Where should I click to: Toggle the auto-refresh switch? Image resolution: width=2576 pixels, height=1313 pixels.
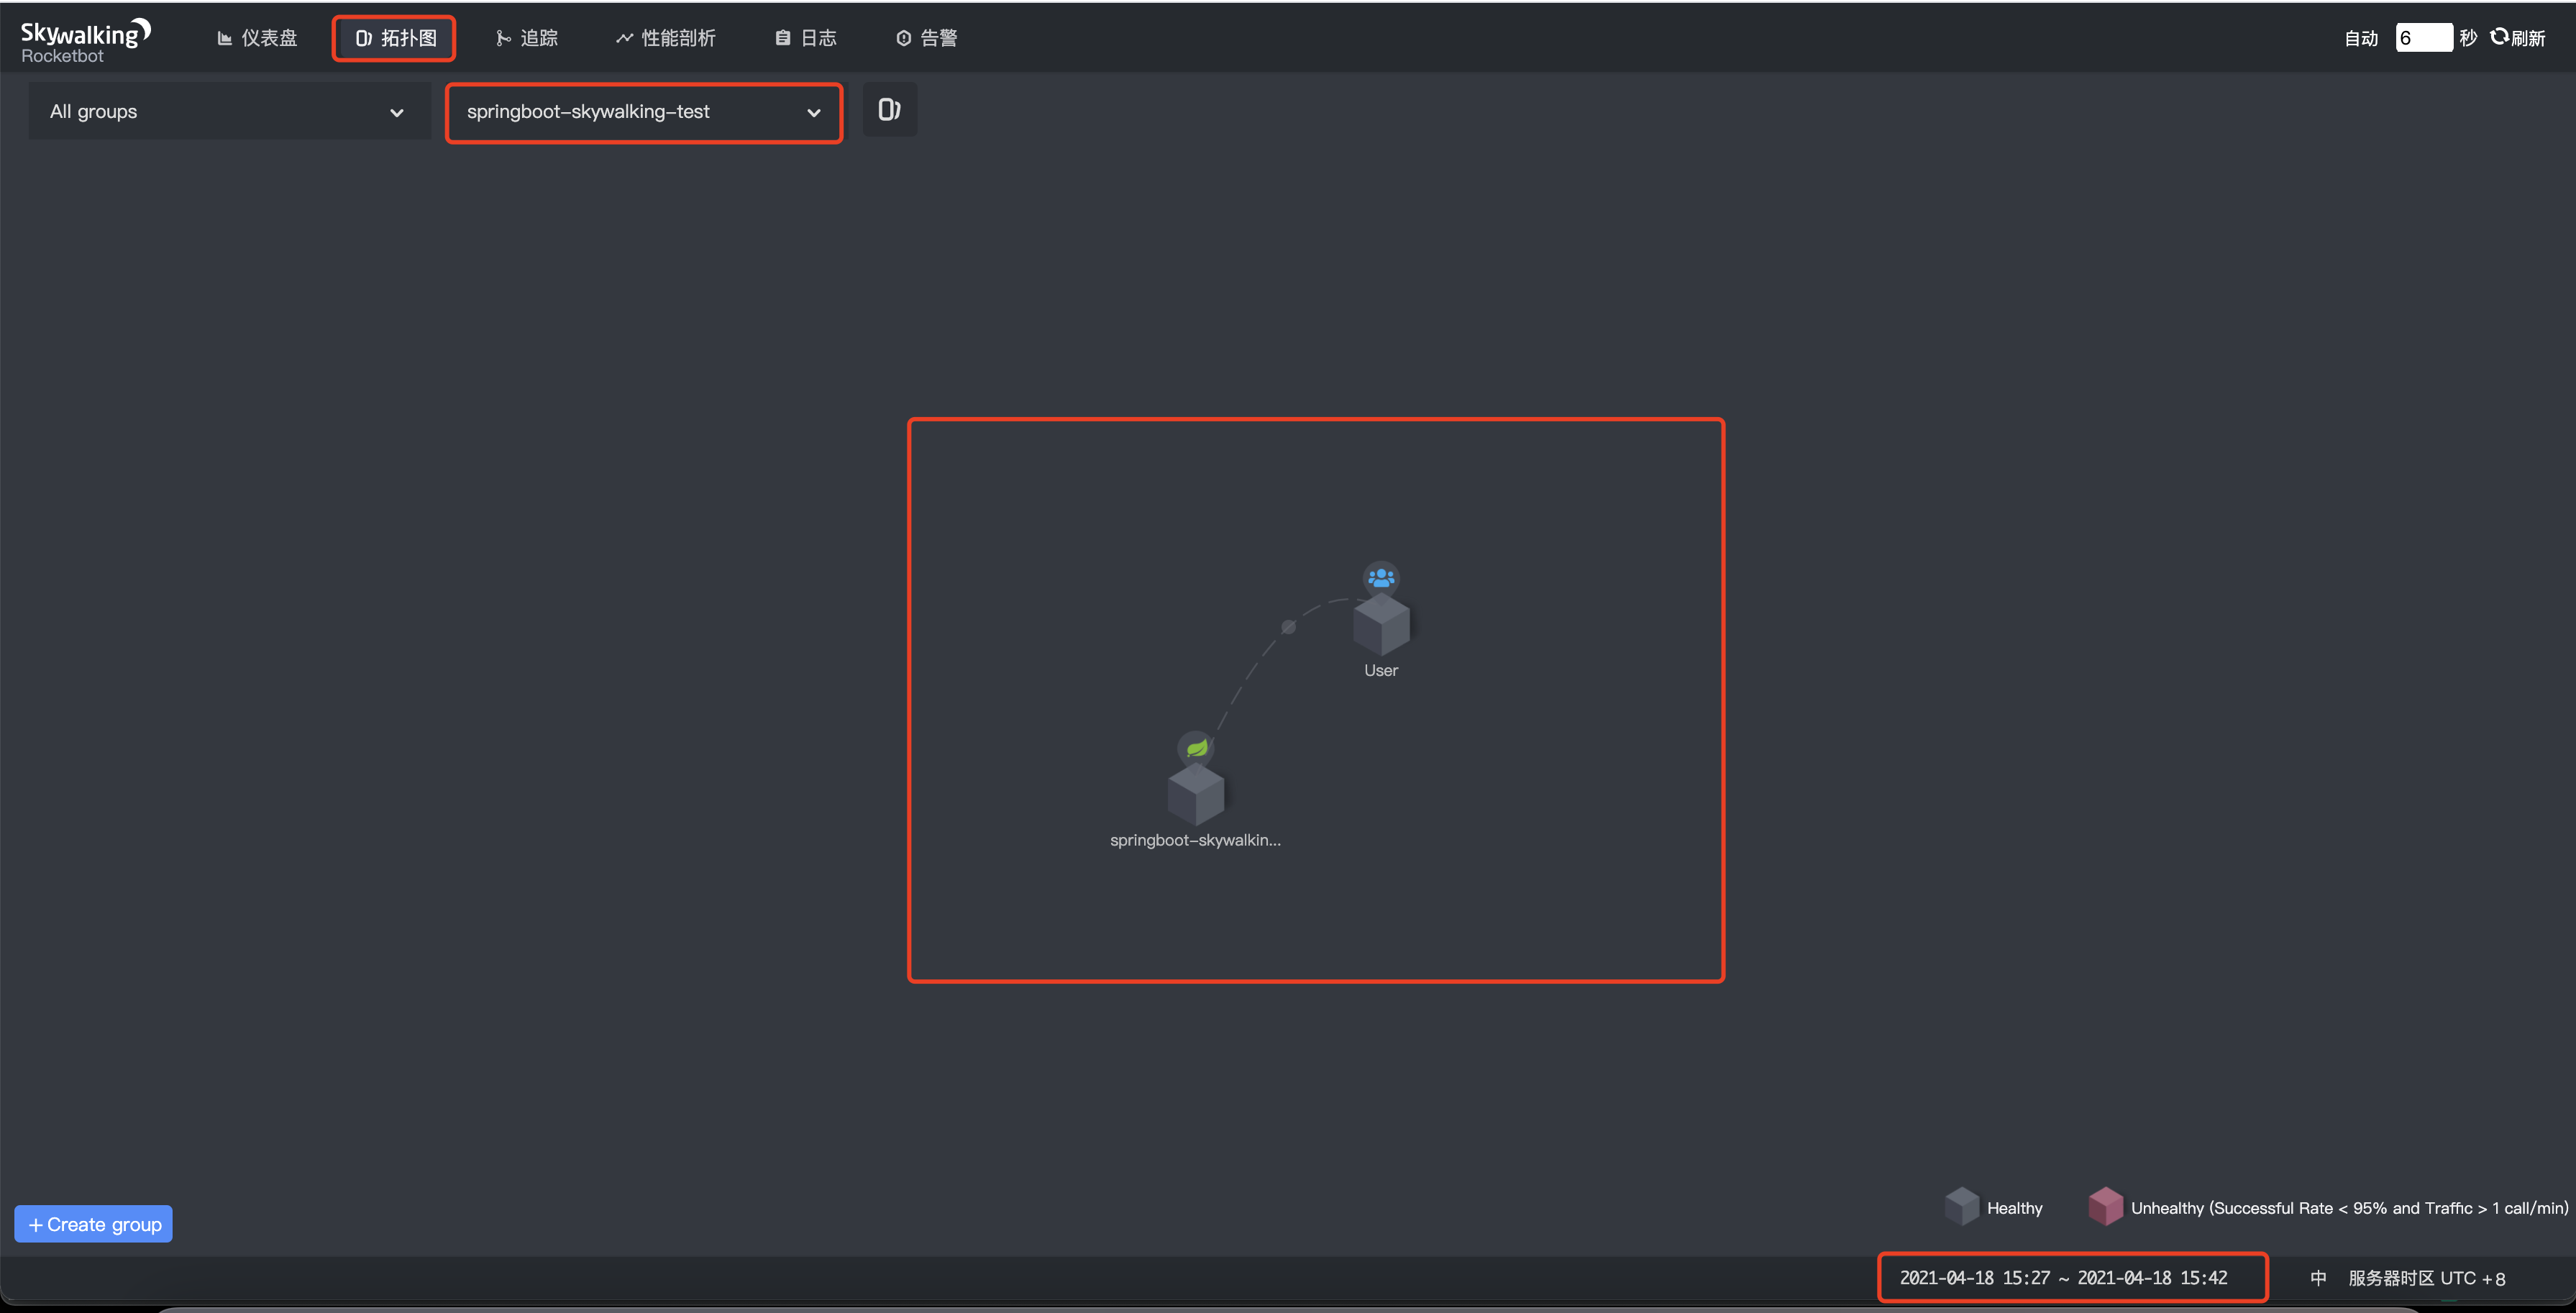point(2360,38)
